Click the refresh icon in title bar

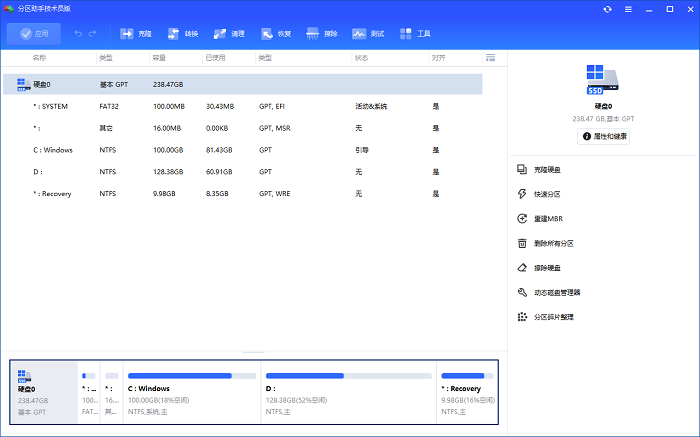point(607,9)
